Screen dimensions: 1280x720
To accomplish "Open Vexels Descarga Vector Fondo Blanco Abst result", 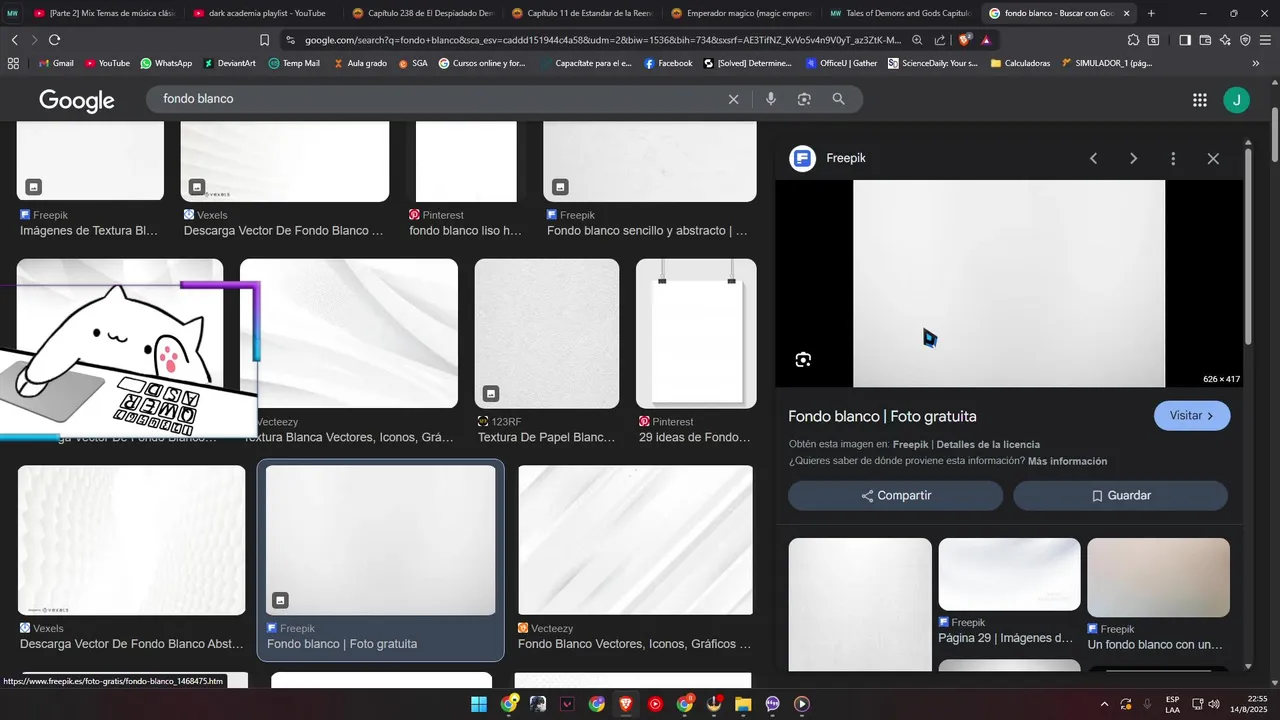I will pos(131,540).
